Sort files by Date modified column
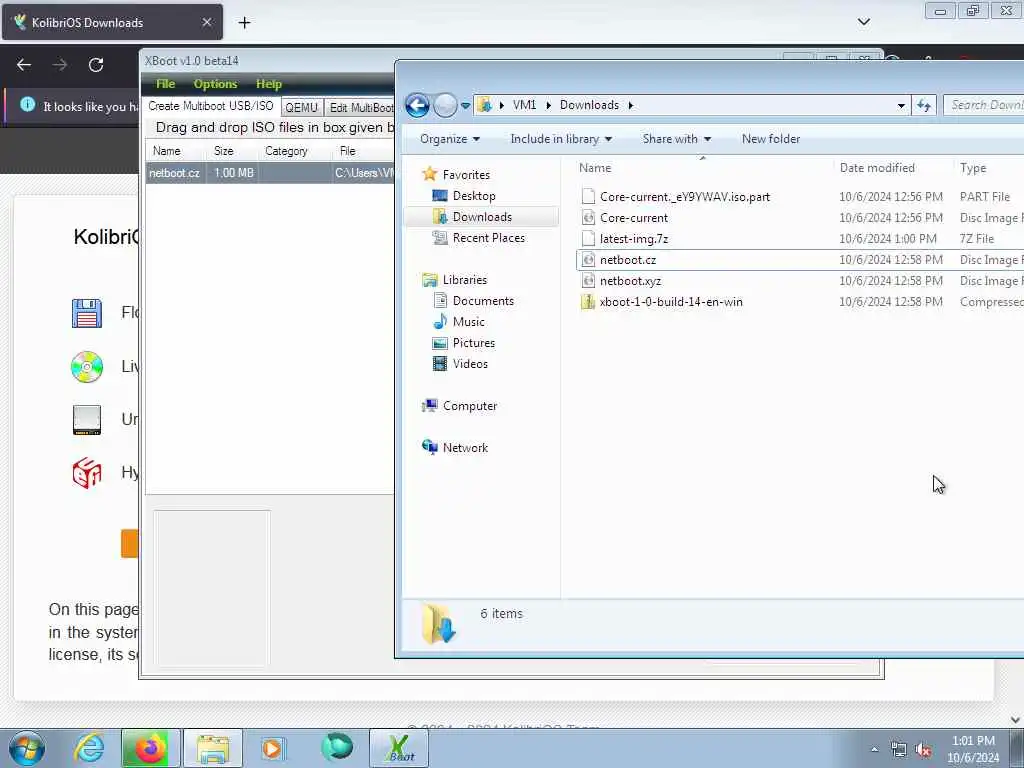 [893, 168]
